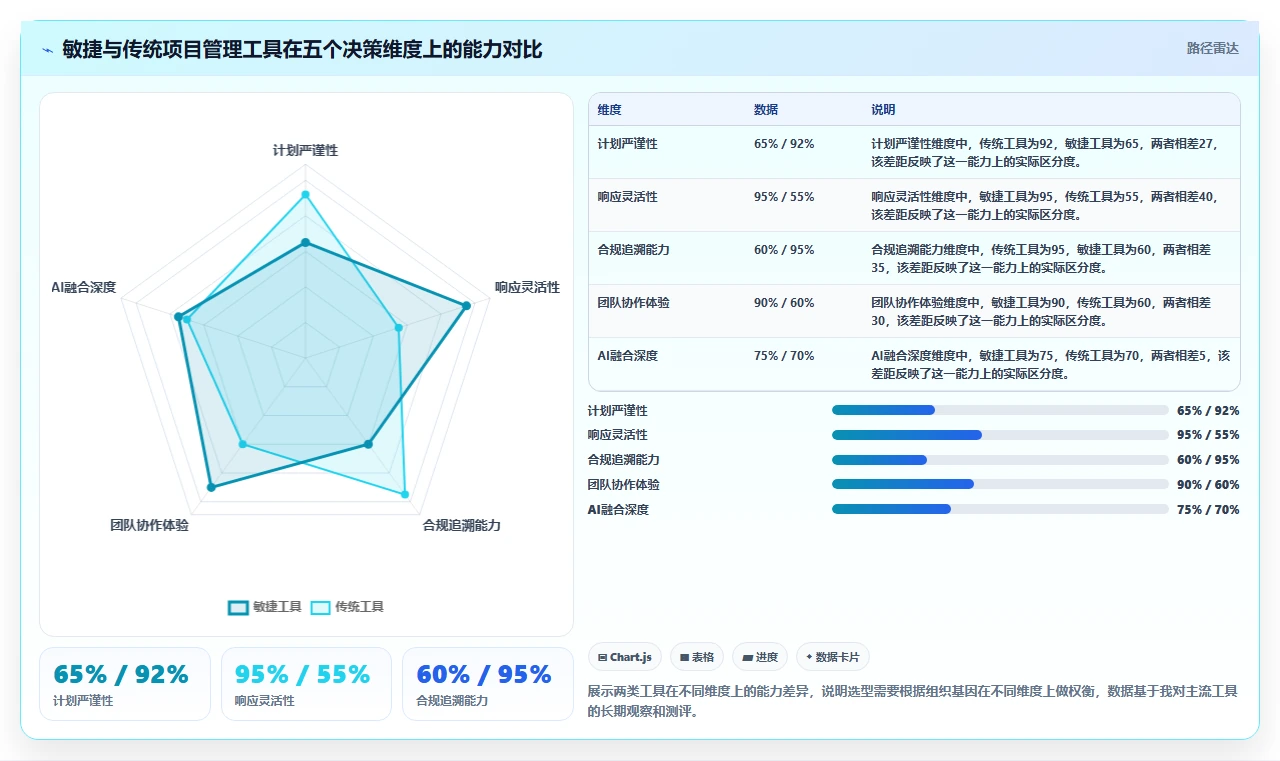
Task: Click the 合规追溯能力 radar axis label
Action: click(462, 526)
